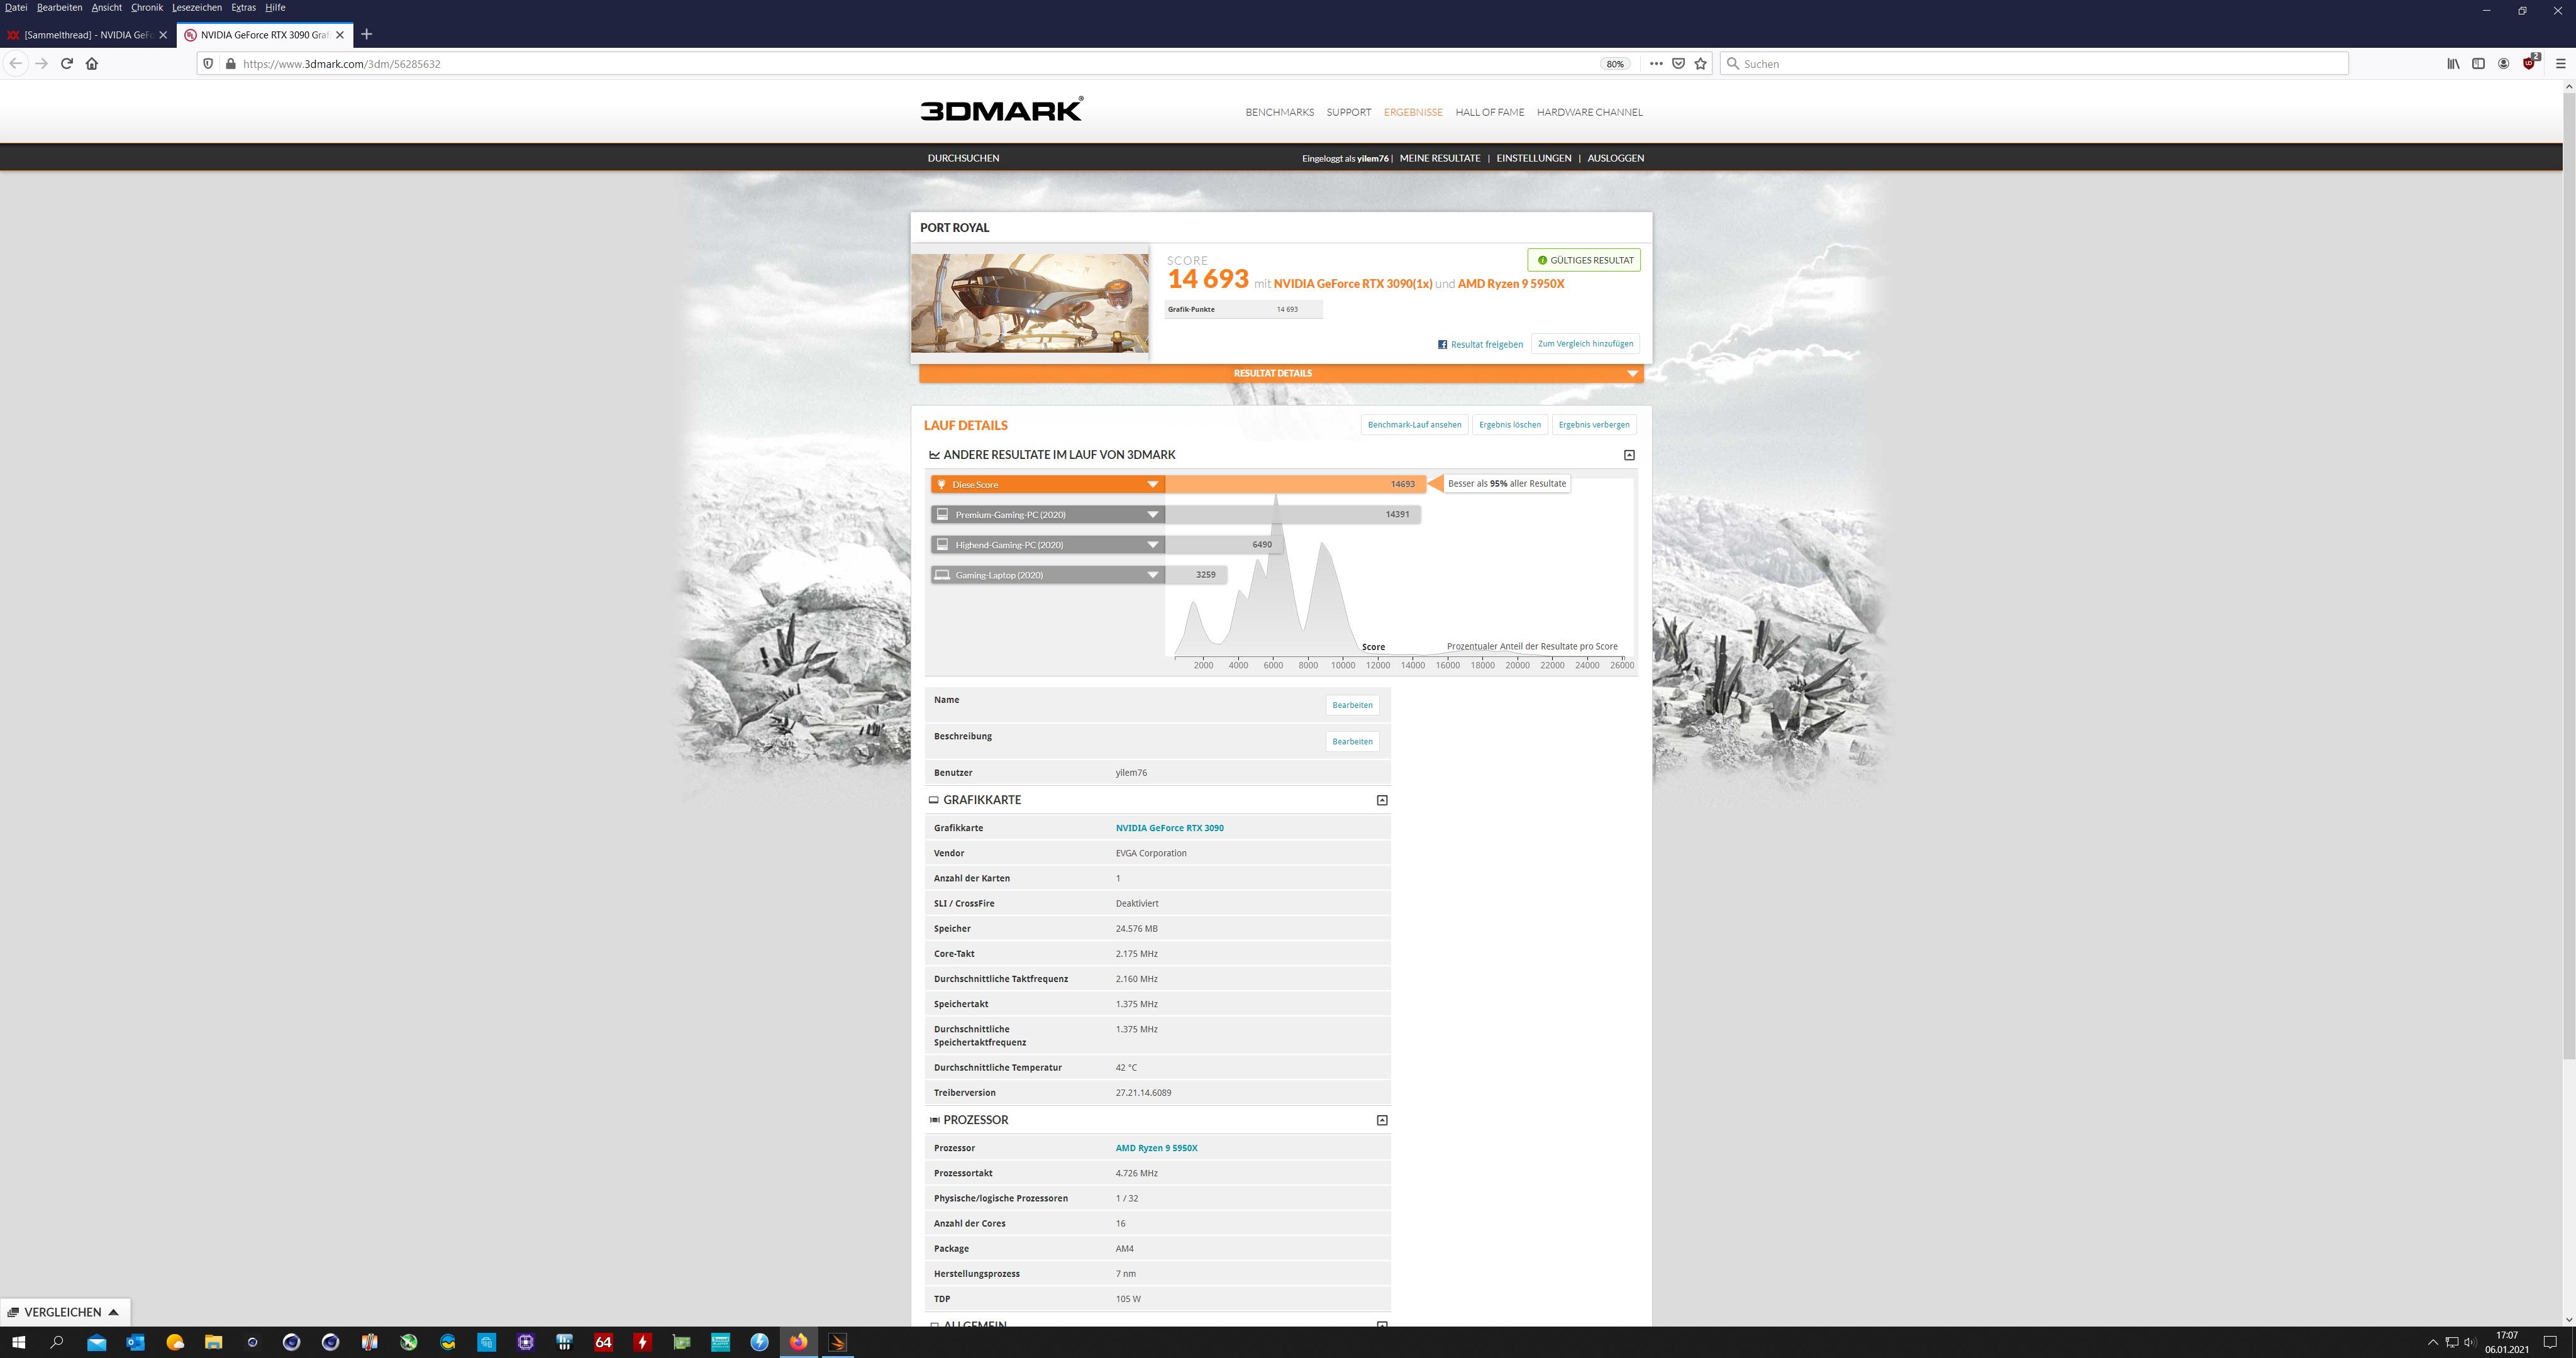The image size is (2576, 1358).
Task: Click the browser reload icon
Action: click(66, 63)
